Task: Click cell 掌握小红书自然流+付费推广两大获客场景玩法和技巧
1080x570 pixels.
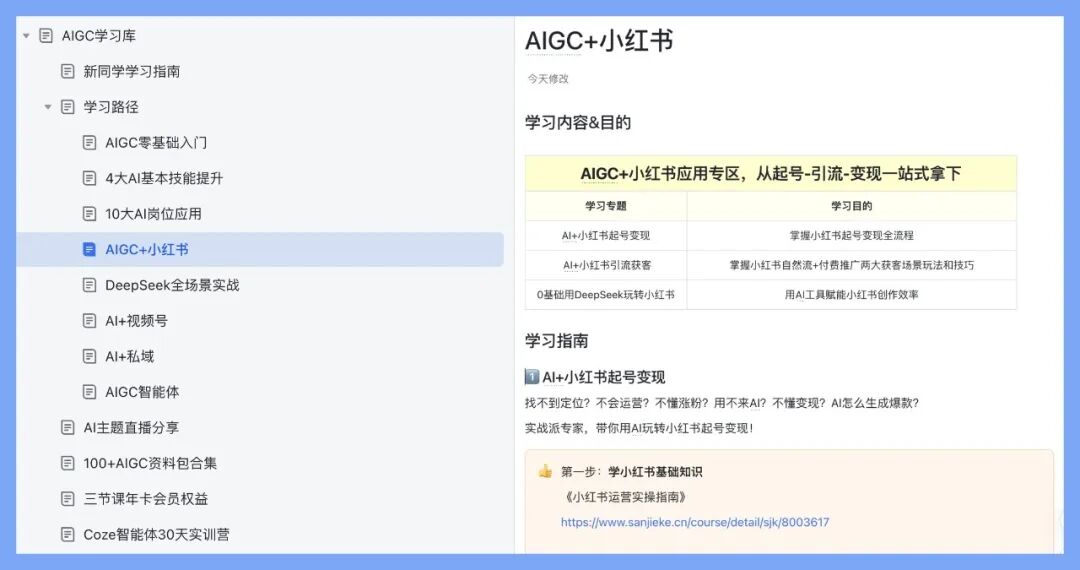Action: coord(852,265)
